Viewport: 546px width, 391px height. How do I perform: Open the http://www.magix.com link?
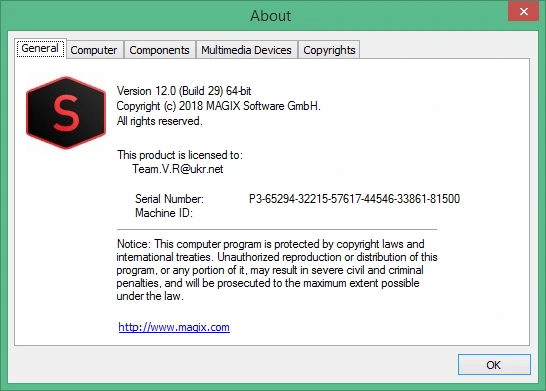pyautogui.click(x=174, y=327)
